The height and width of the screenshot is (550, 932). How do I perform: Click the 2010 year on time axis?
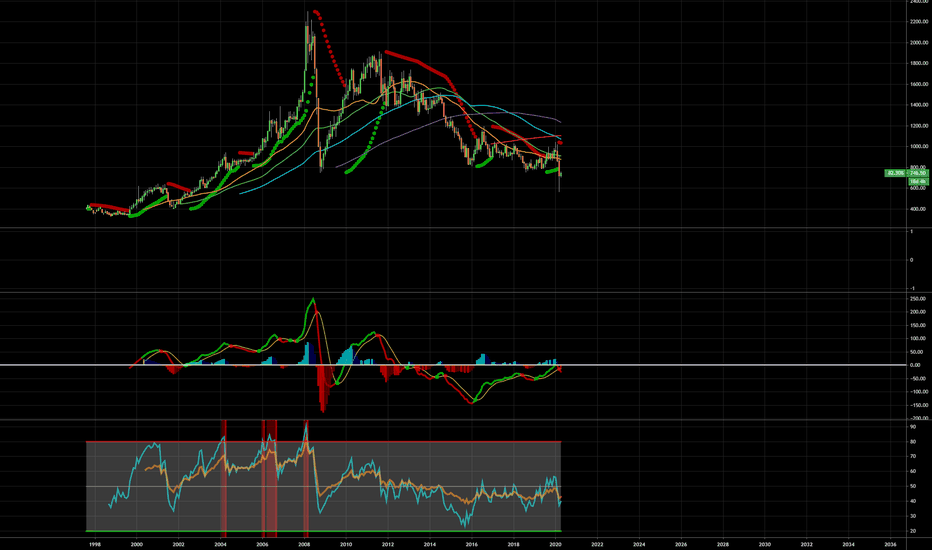pyautogui.click(x=346, y=544)
